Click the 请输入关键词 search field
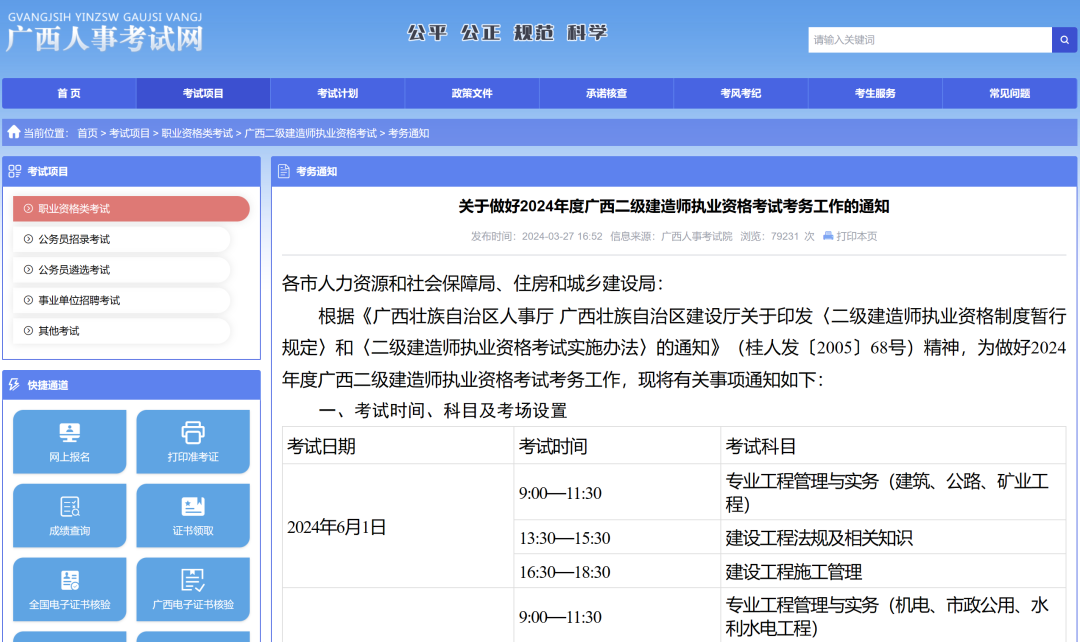This screenshot has height=642, width=1080. [x=920, y=40]
